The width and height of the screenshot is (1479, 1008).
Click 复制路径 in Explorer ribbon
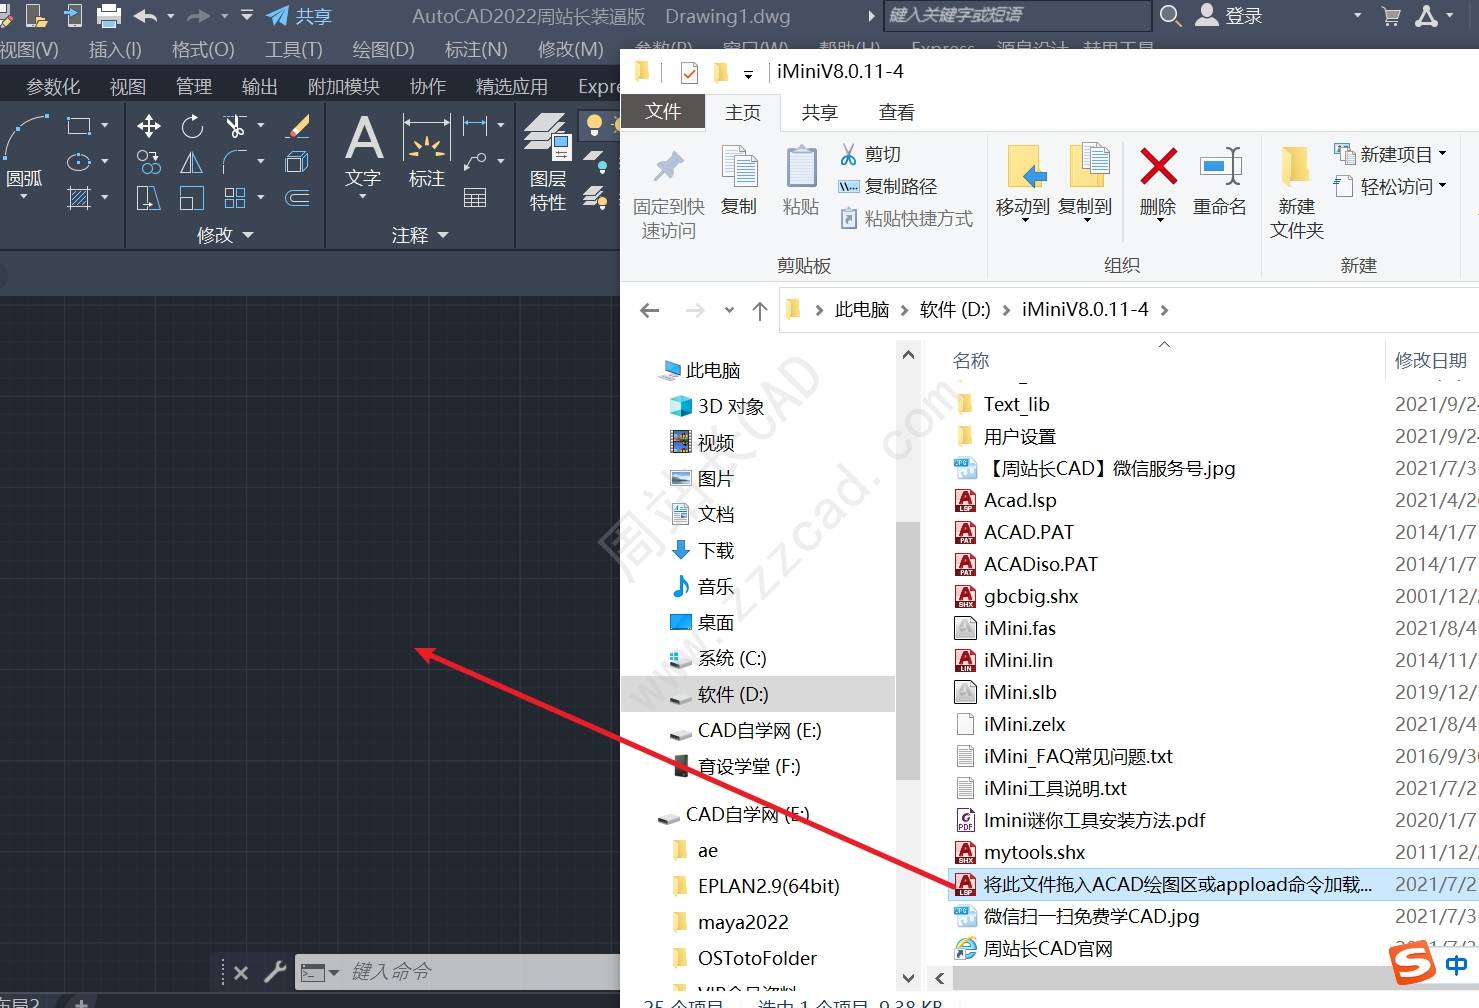[888, 186]
